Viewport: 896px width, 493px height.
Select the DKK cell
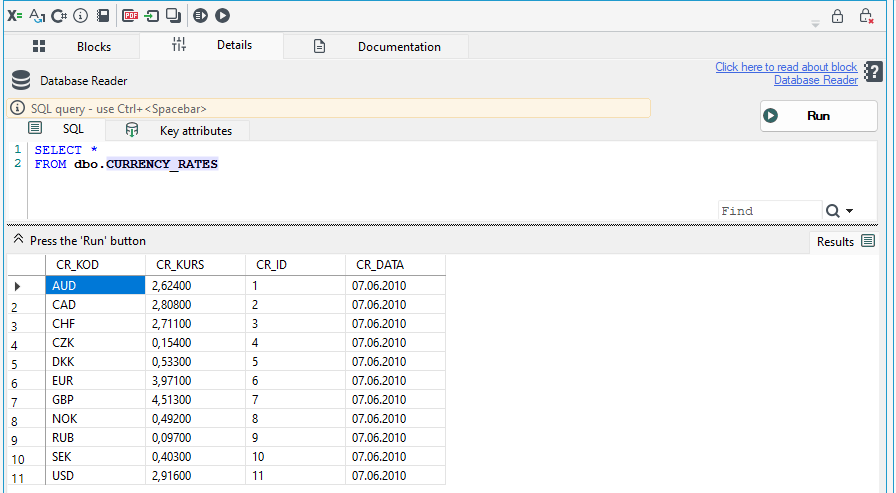95,361
